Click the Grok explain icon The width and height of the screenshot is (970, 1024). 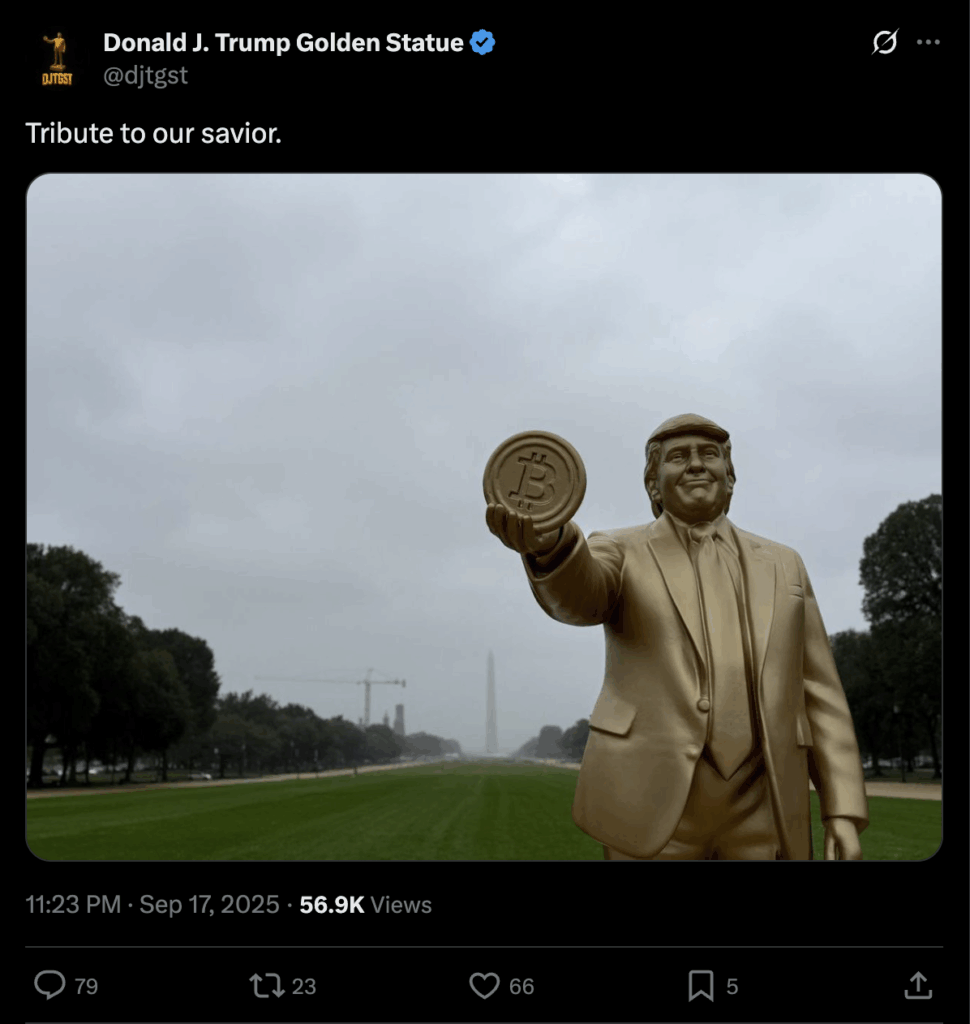point(885,43)
